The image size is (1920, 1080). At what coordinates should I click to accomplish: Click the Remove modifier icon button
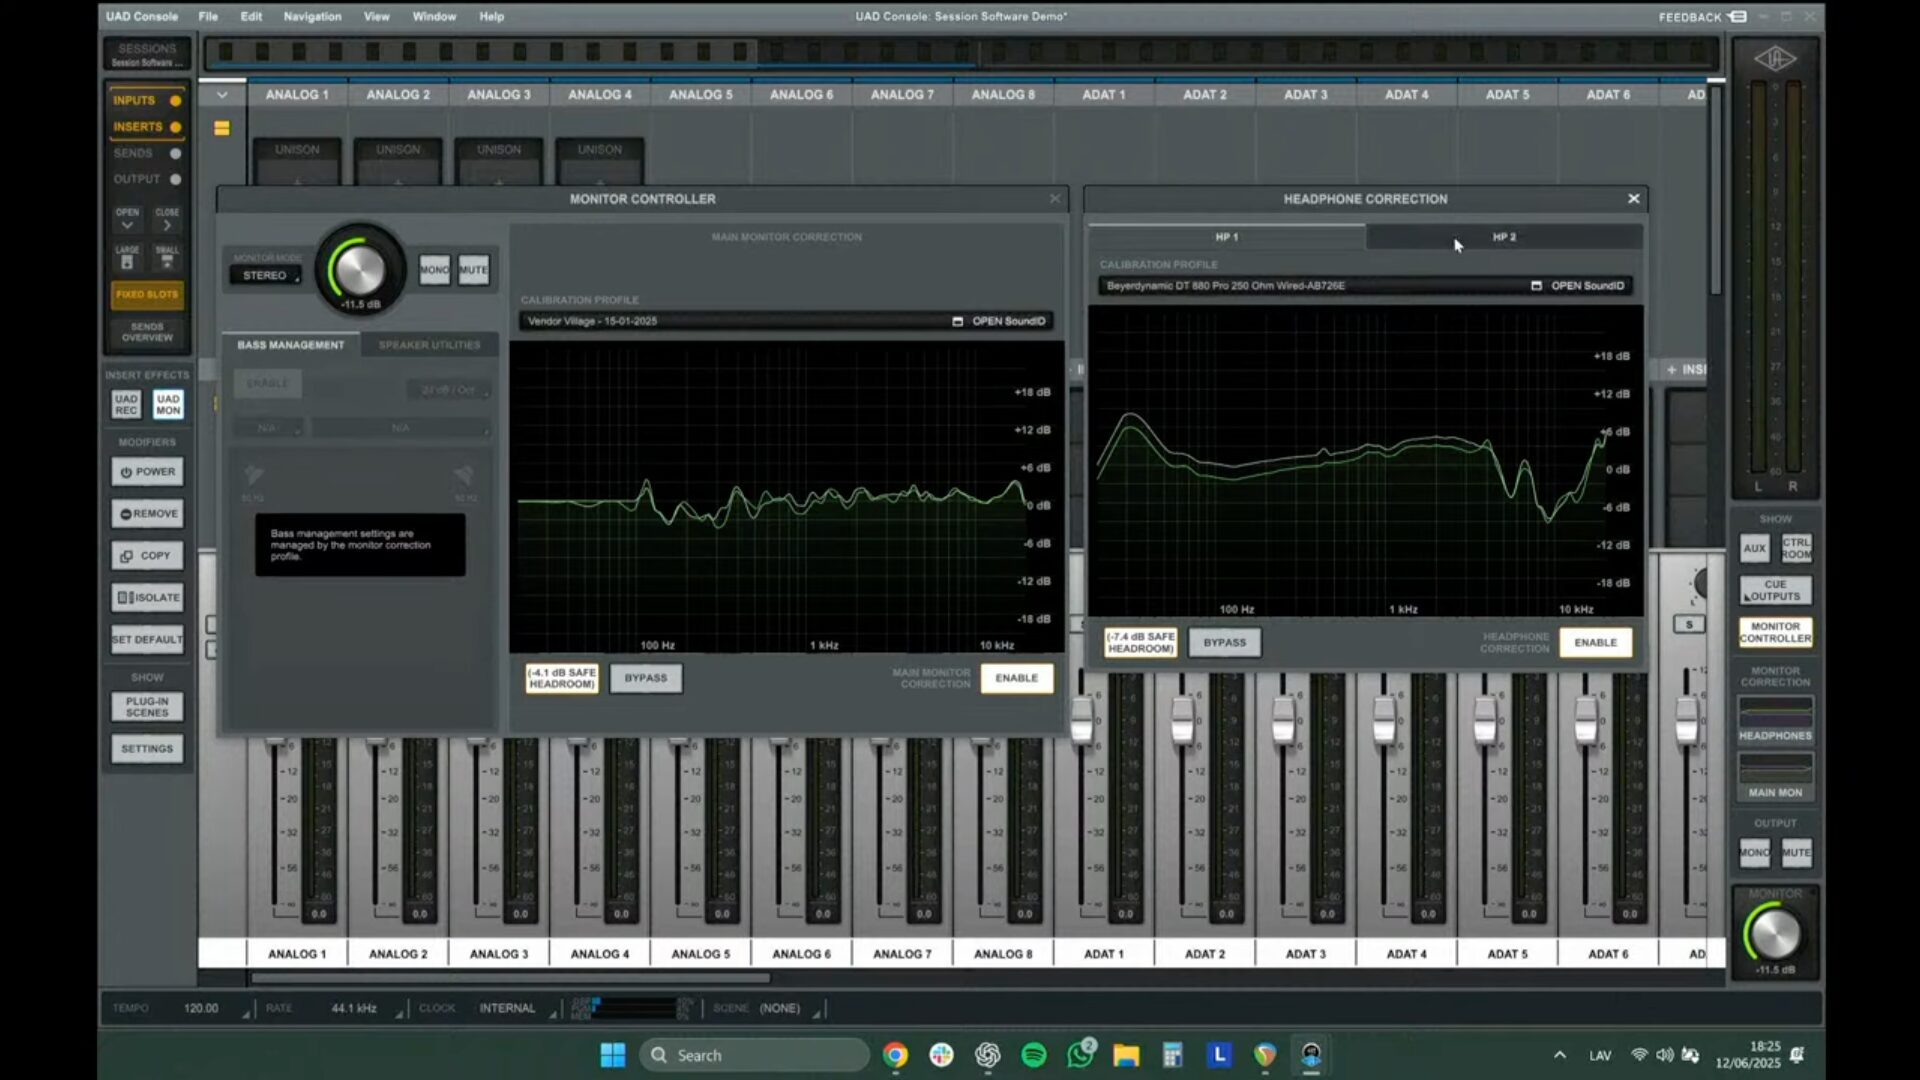(x=147, y=514)
